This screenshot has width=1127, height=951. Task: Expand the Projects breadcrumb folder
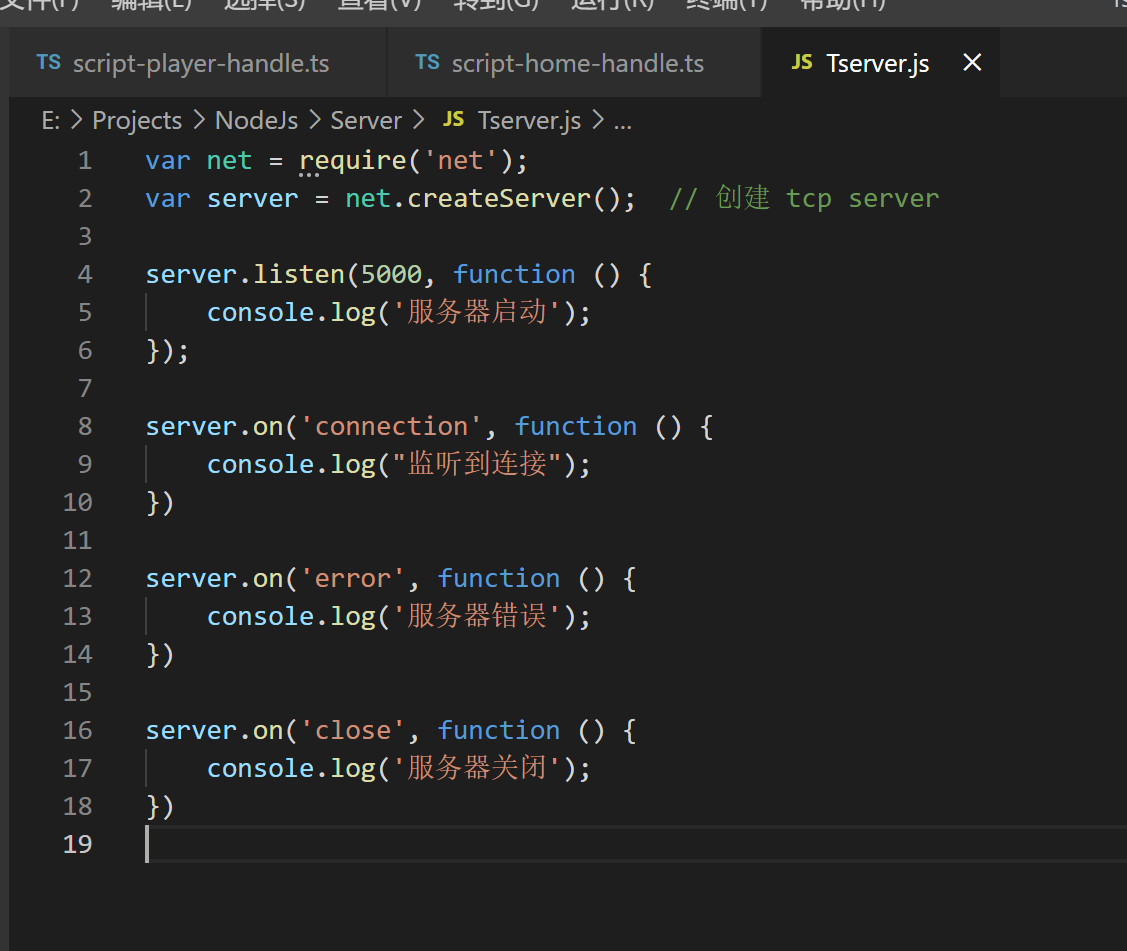point(137,121)
